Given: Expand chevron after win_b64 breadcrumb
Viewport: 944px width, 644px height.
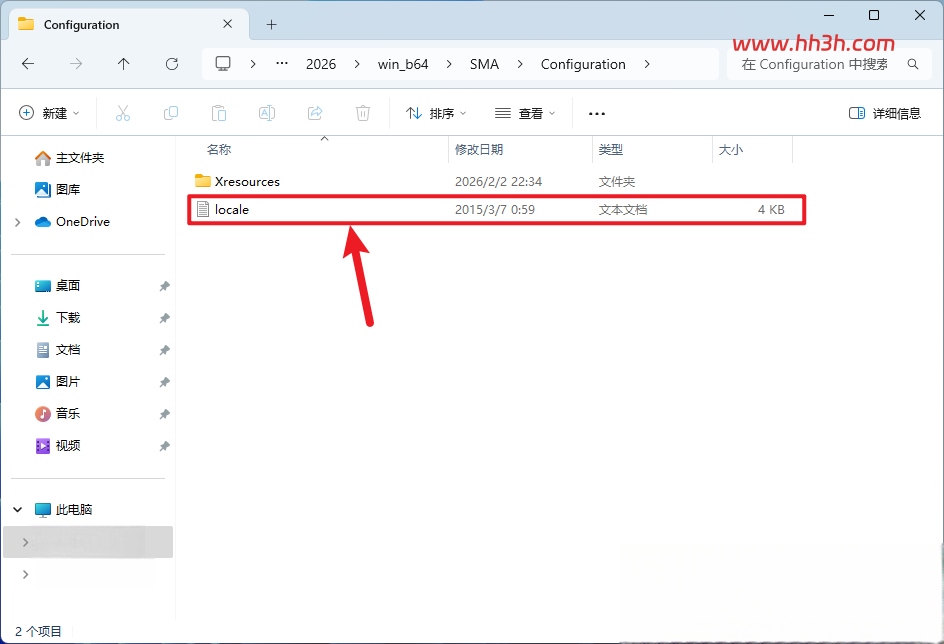Looking at the screenshot, I should click(449, 64).
